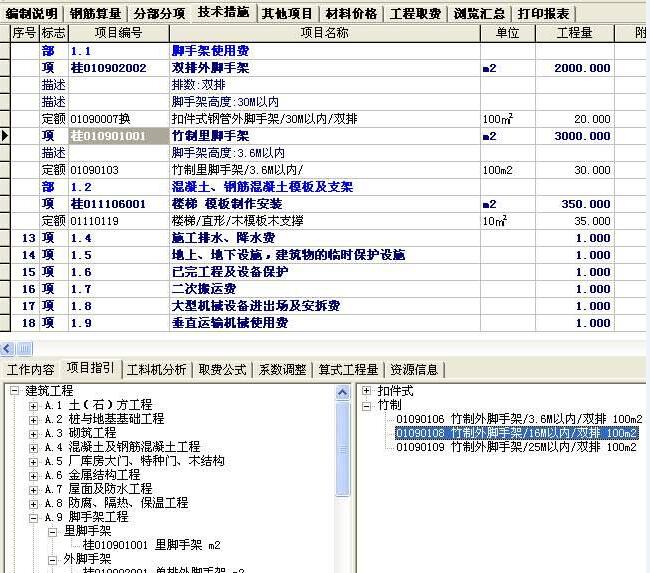Click the 单位 column header

click(507, 33)
